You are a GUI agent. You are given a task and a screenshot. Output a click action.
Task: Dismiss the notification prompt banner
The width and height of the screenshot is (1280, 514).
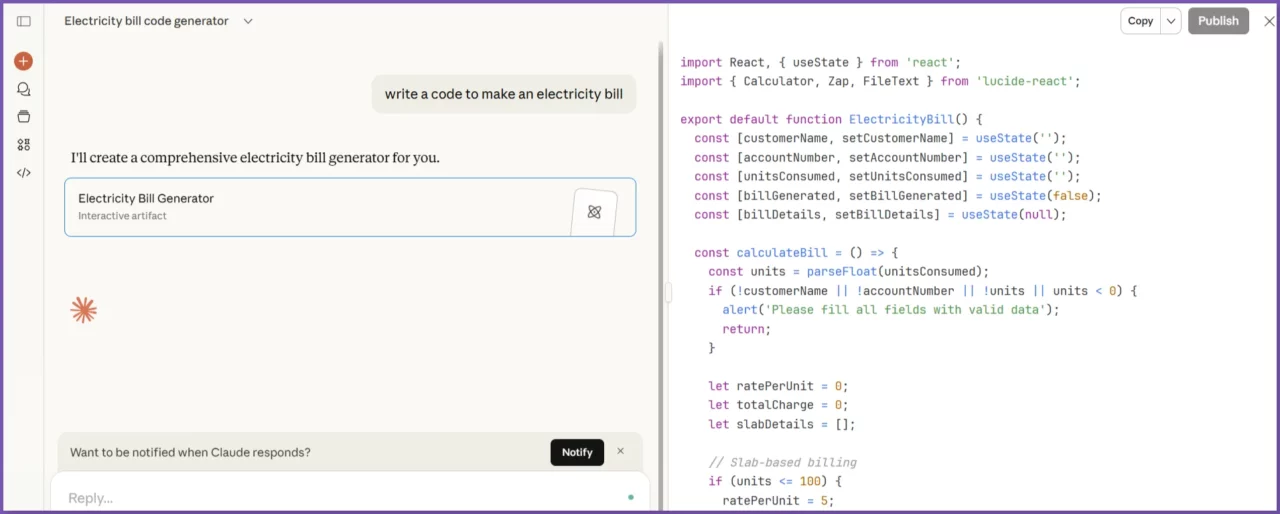(620, 451)
